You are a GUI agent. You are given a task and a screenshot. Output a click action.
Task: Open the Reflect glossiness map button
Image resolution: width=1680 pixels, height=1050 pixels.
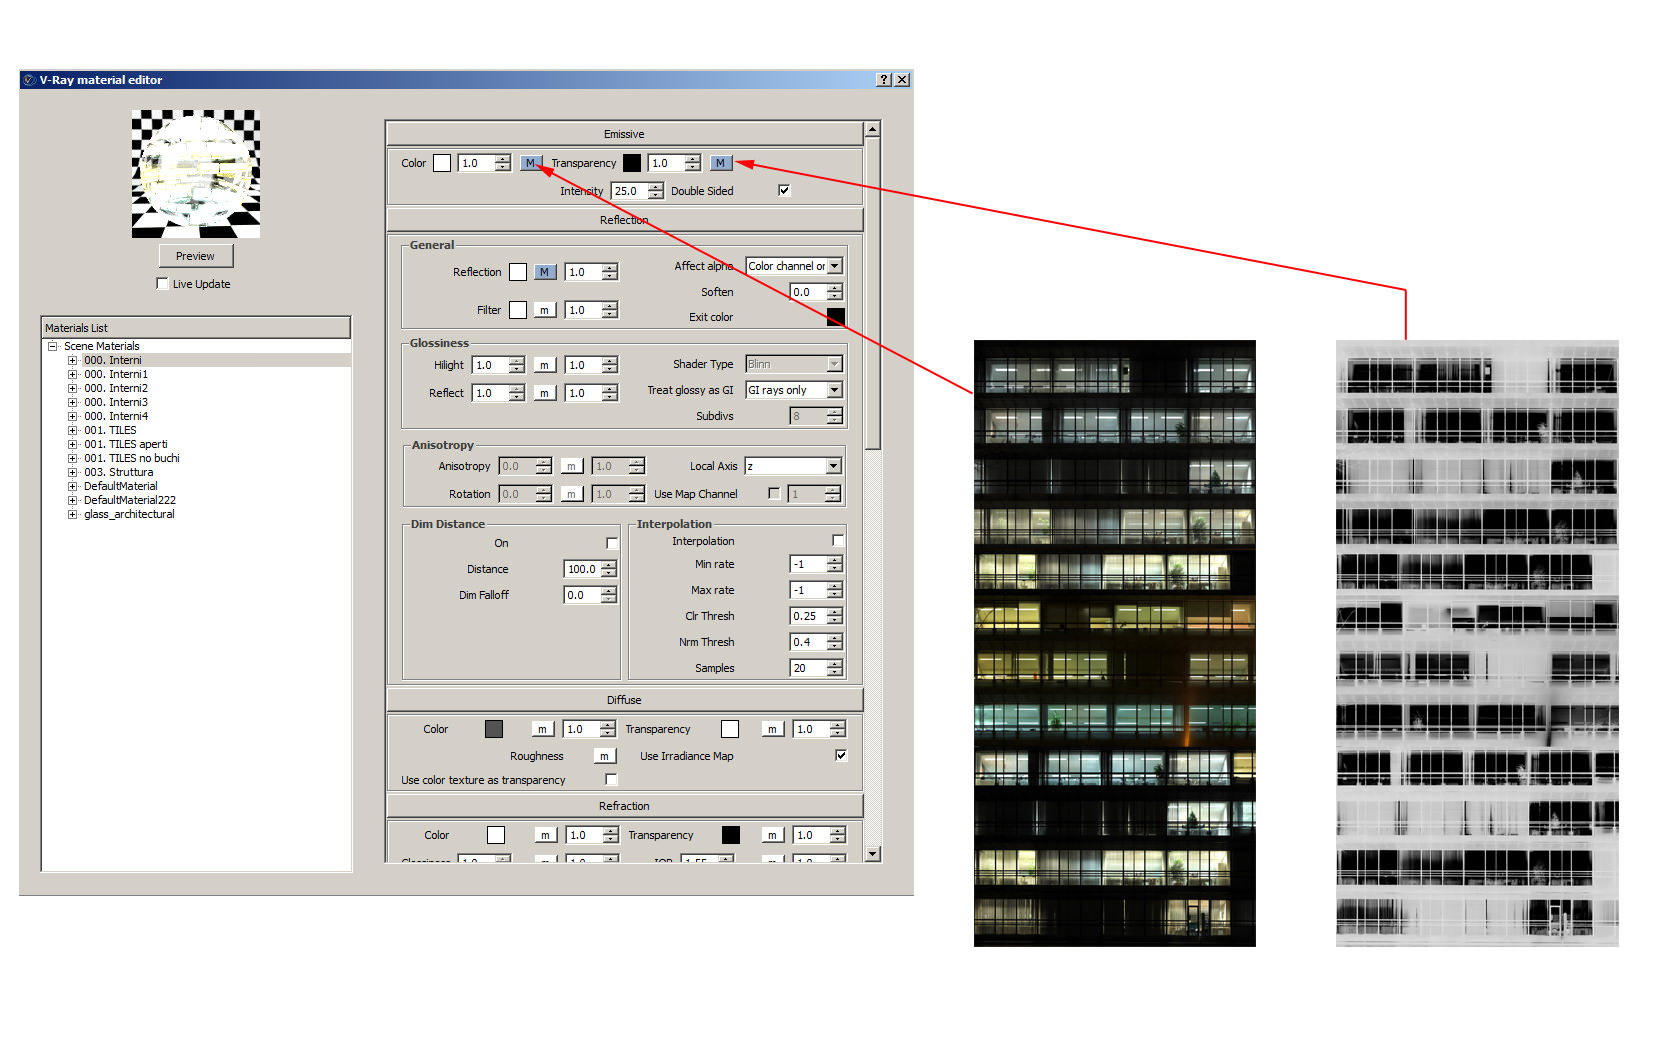[x=544, y=393]
